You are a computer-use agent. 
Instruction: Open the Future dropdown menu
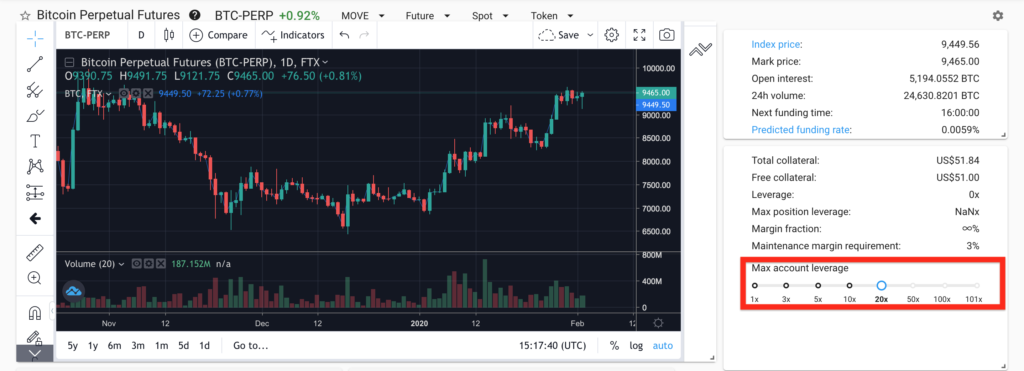pyautogui.click(x=428, y=15)
